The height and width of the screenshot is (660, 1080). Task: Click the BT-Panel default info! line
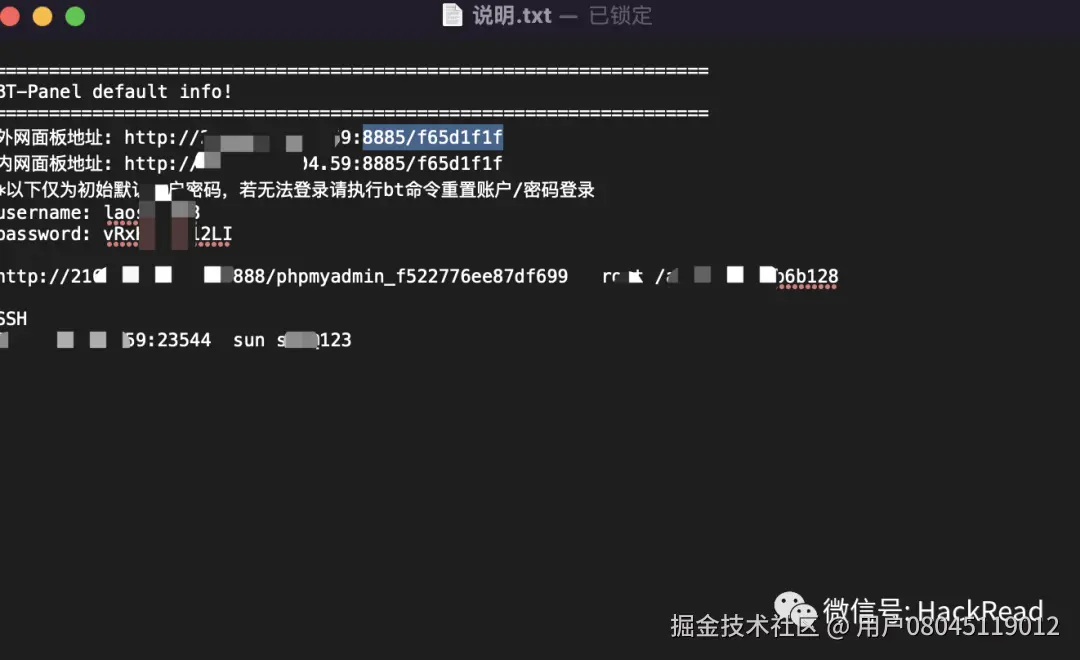[x=116, y=91]
